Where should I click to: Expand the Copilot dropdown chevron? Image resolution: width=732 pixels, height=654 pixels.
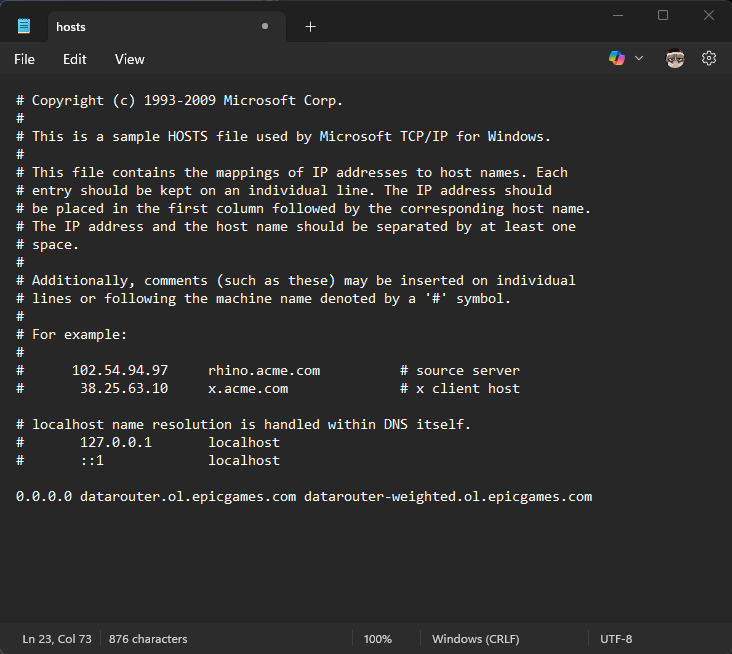pos(639,59)
